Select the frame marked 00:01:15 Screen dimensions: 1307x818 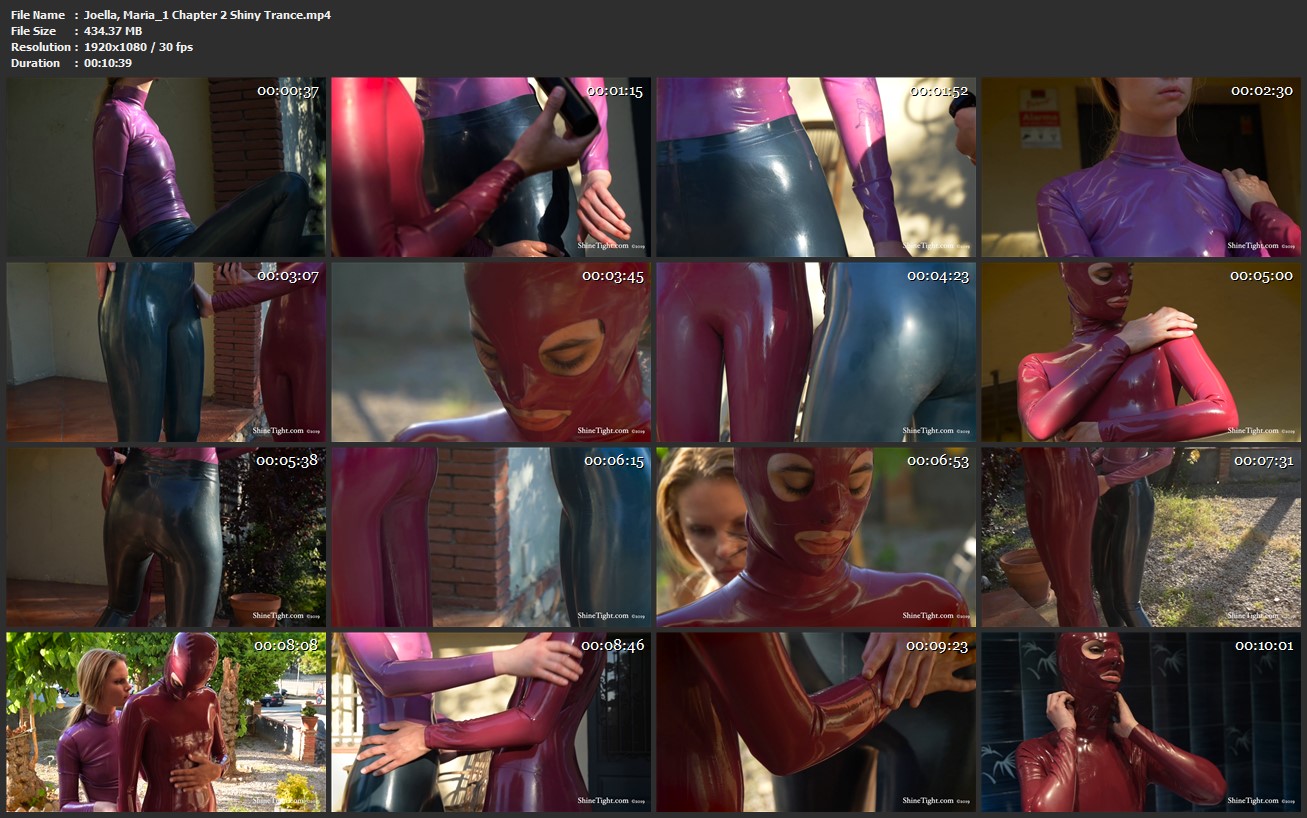click(491, 167)
